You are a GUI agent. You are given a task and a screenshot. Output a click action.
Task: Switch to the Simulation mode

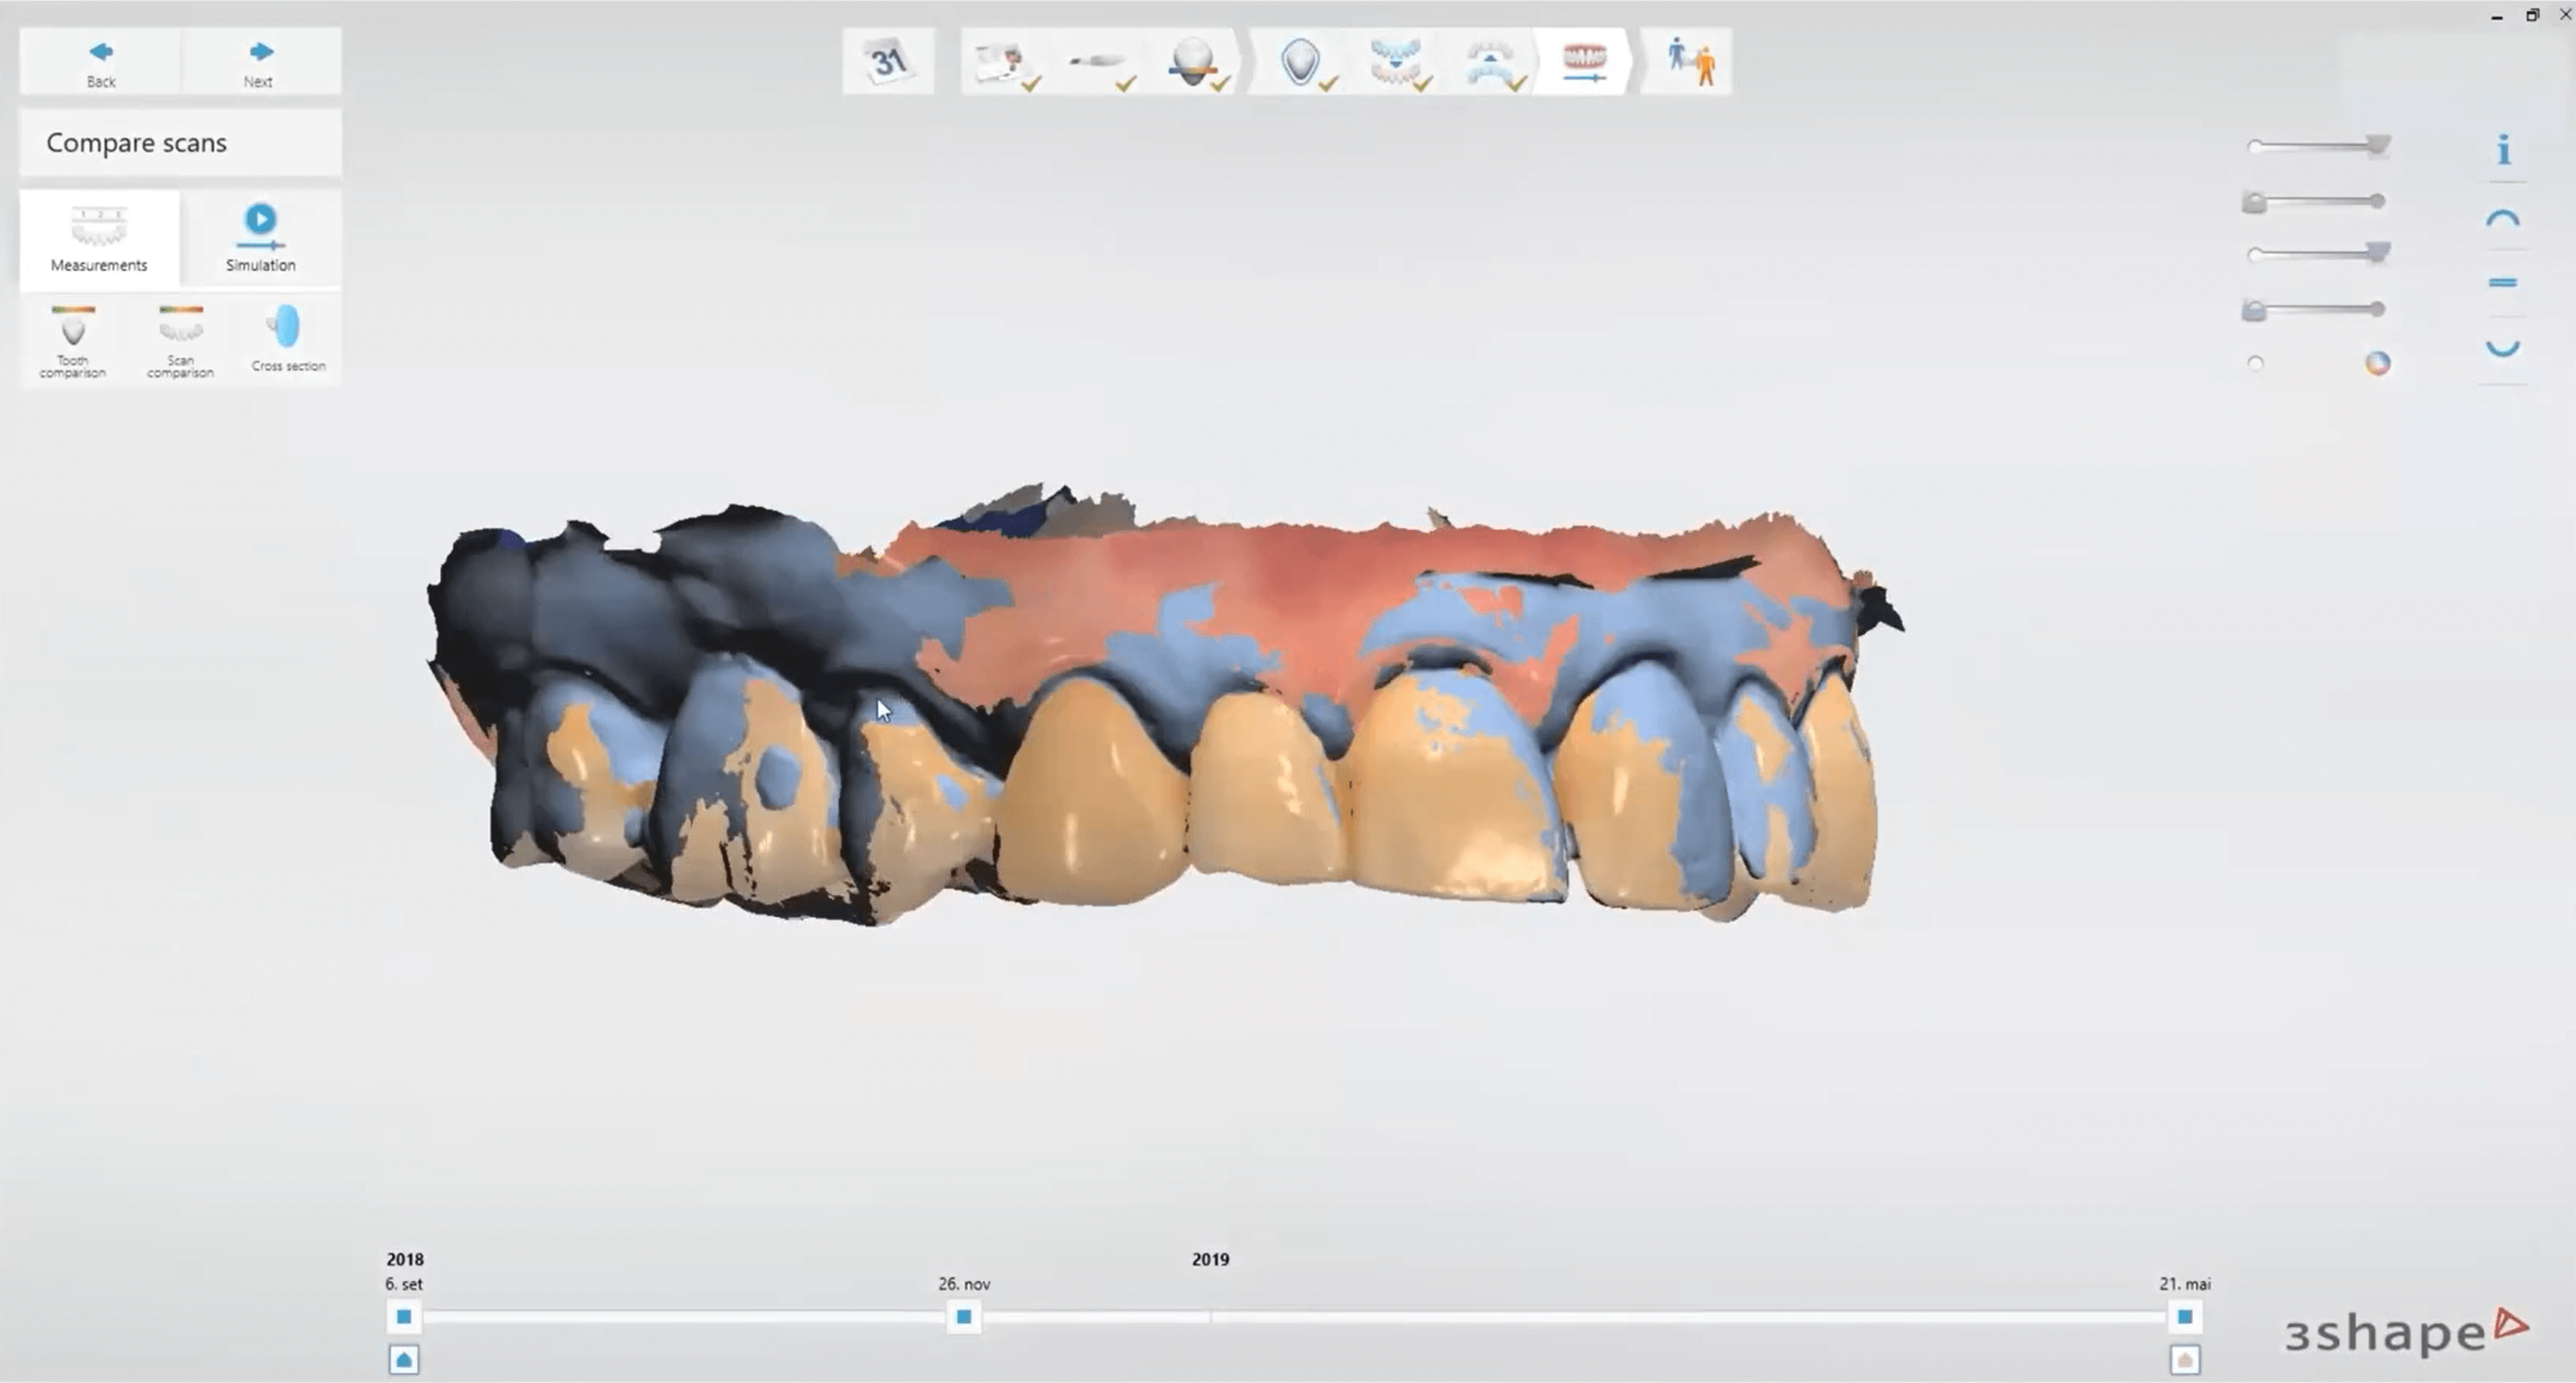259,238
